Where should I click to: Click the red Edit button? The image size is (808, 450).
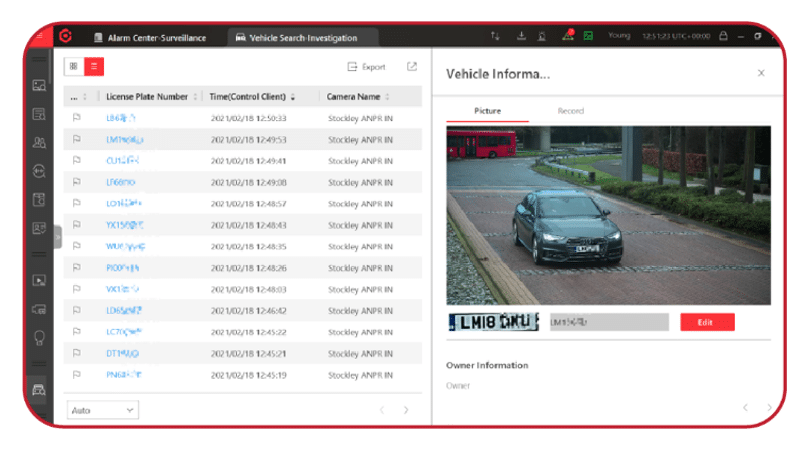pos(707,322)
